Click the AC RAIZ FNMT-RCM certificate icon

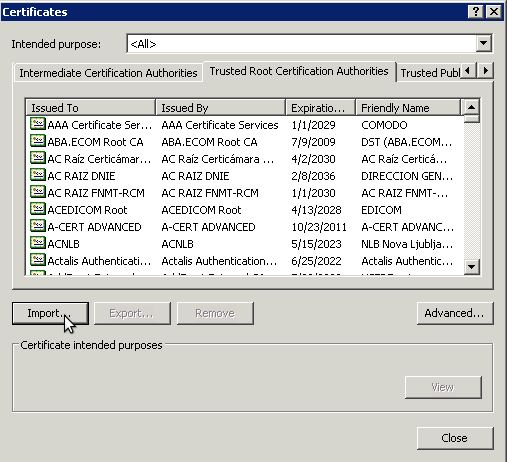38,192
